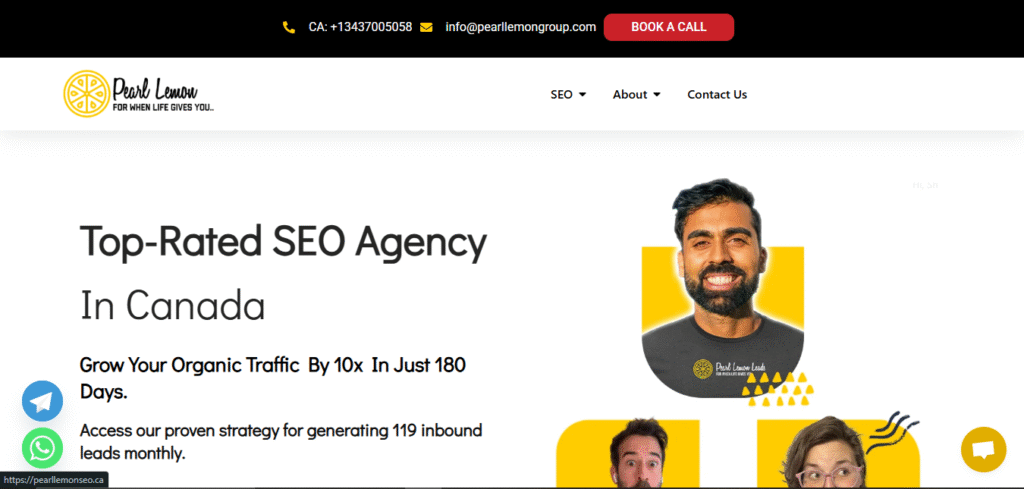Open the WhatsApp chat icon

point(42,448)
